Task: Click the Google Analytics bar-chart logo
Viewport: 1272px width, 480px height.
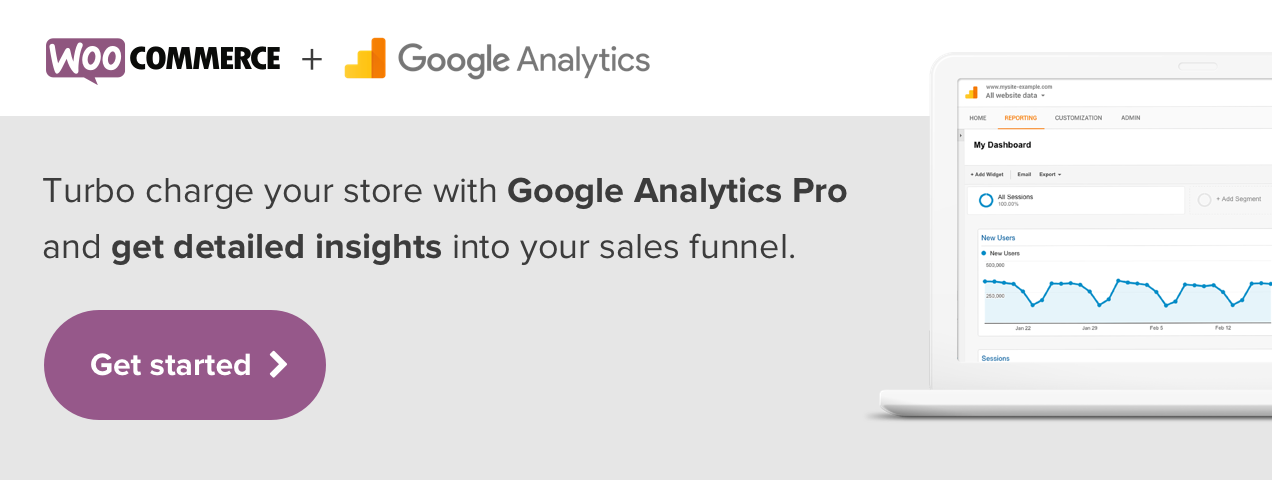Action: 365,59
